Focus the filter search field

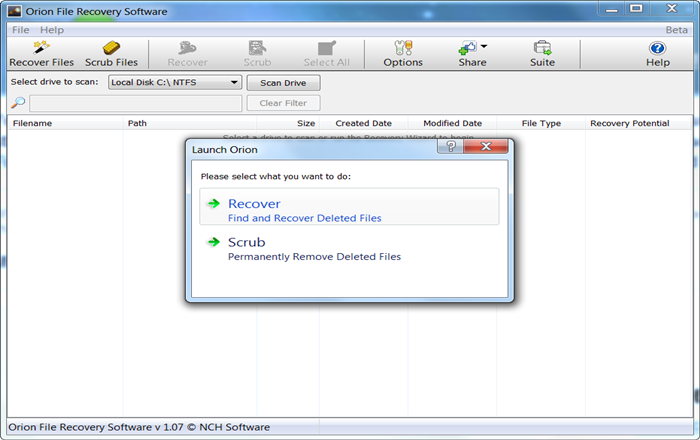[136, 103]
